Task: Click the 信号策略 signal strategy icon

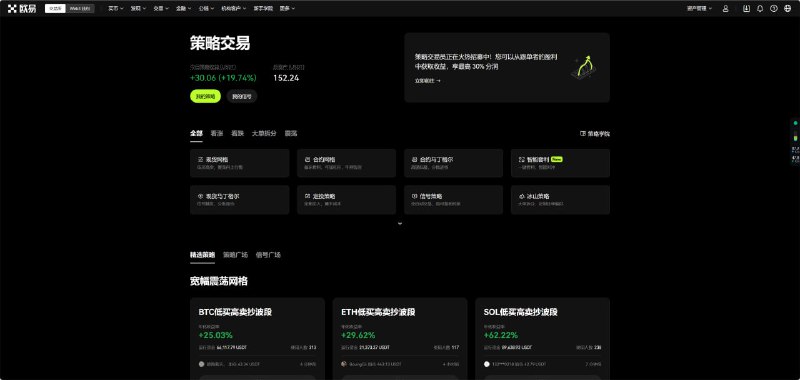Action: [x=414, y=196]
